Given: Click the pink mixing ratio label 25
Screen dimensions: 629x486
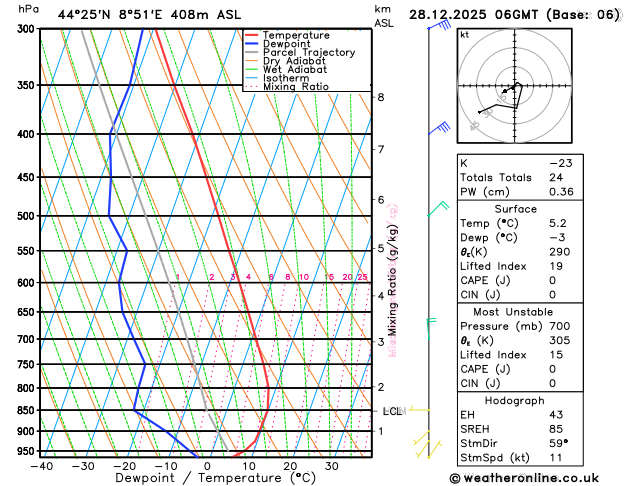Looking at the screenshot, I should [362, 277].
